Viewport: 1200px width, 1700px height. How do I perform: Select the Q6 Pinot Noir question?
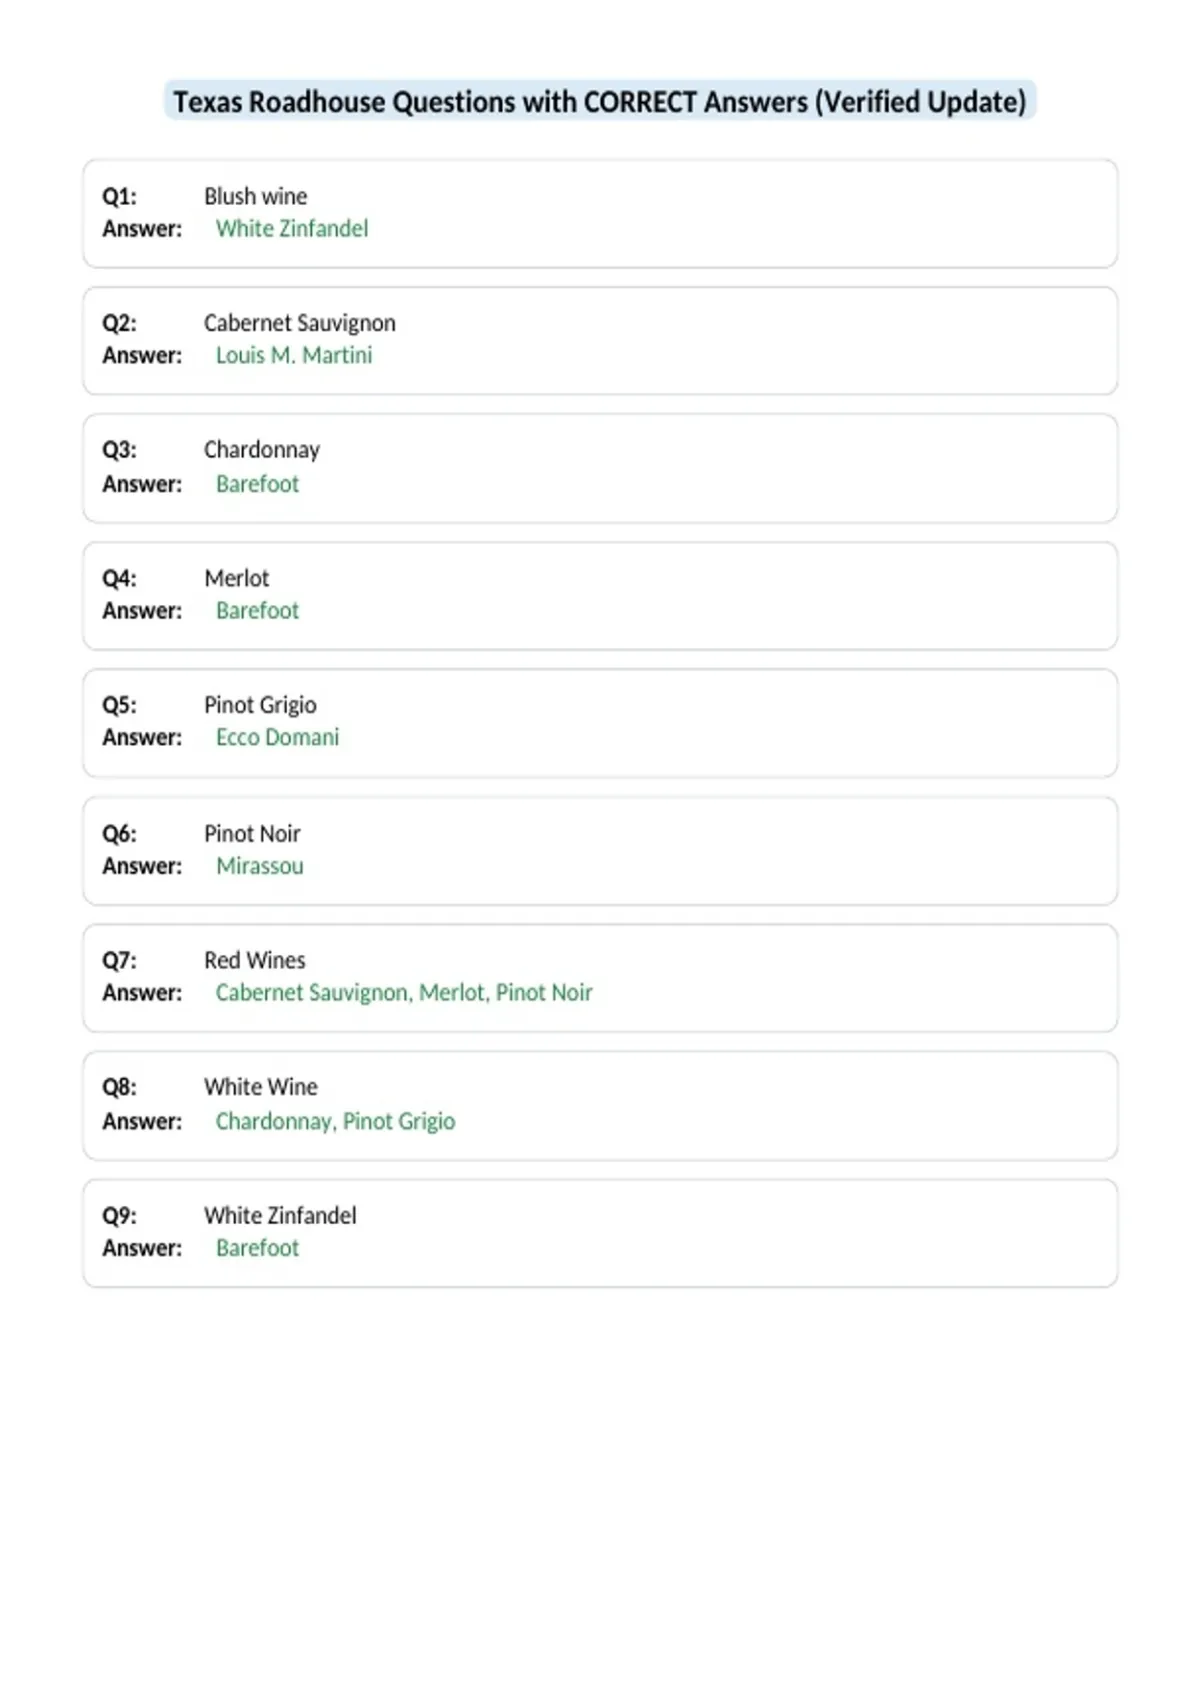click(252, 834)
